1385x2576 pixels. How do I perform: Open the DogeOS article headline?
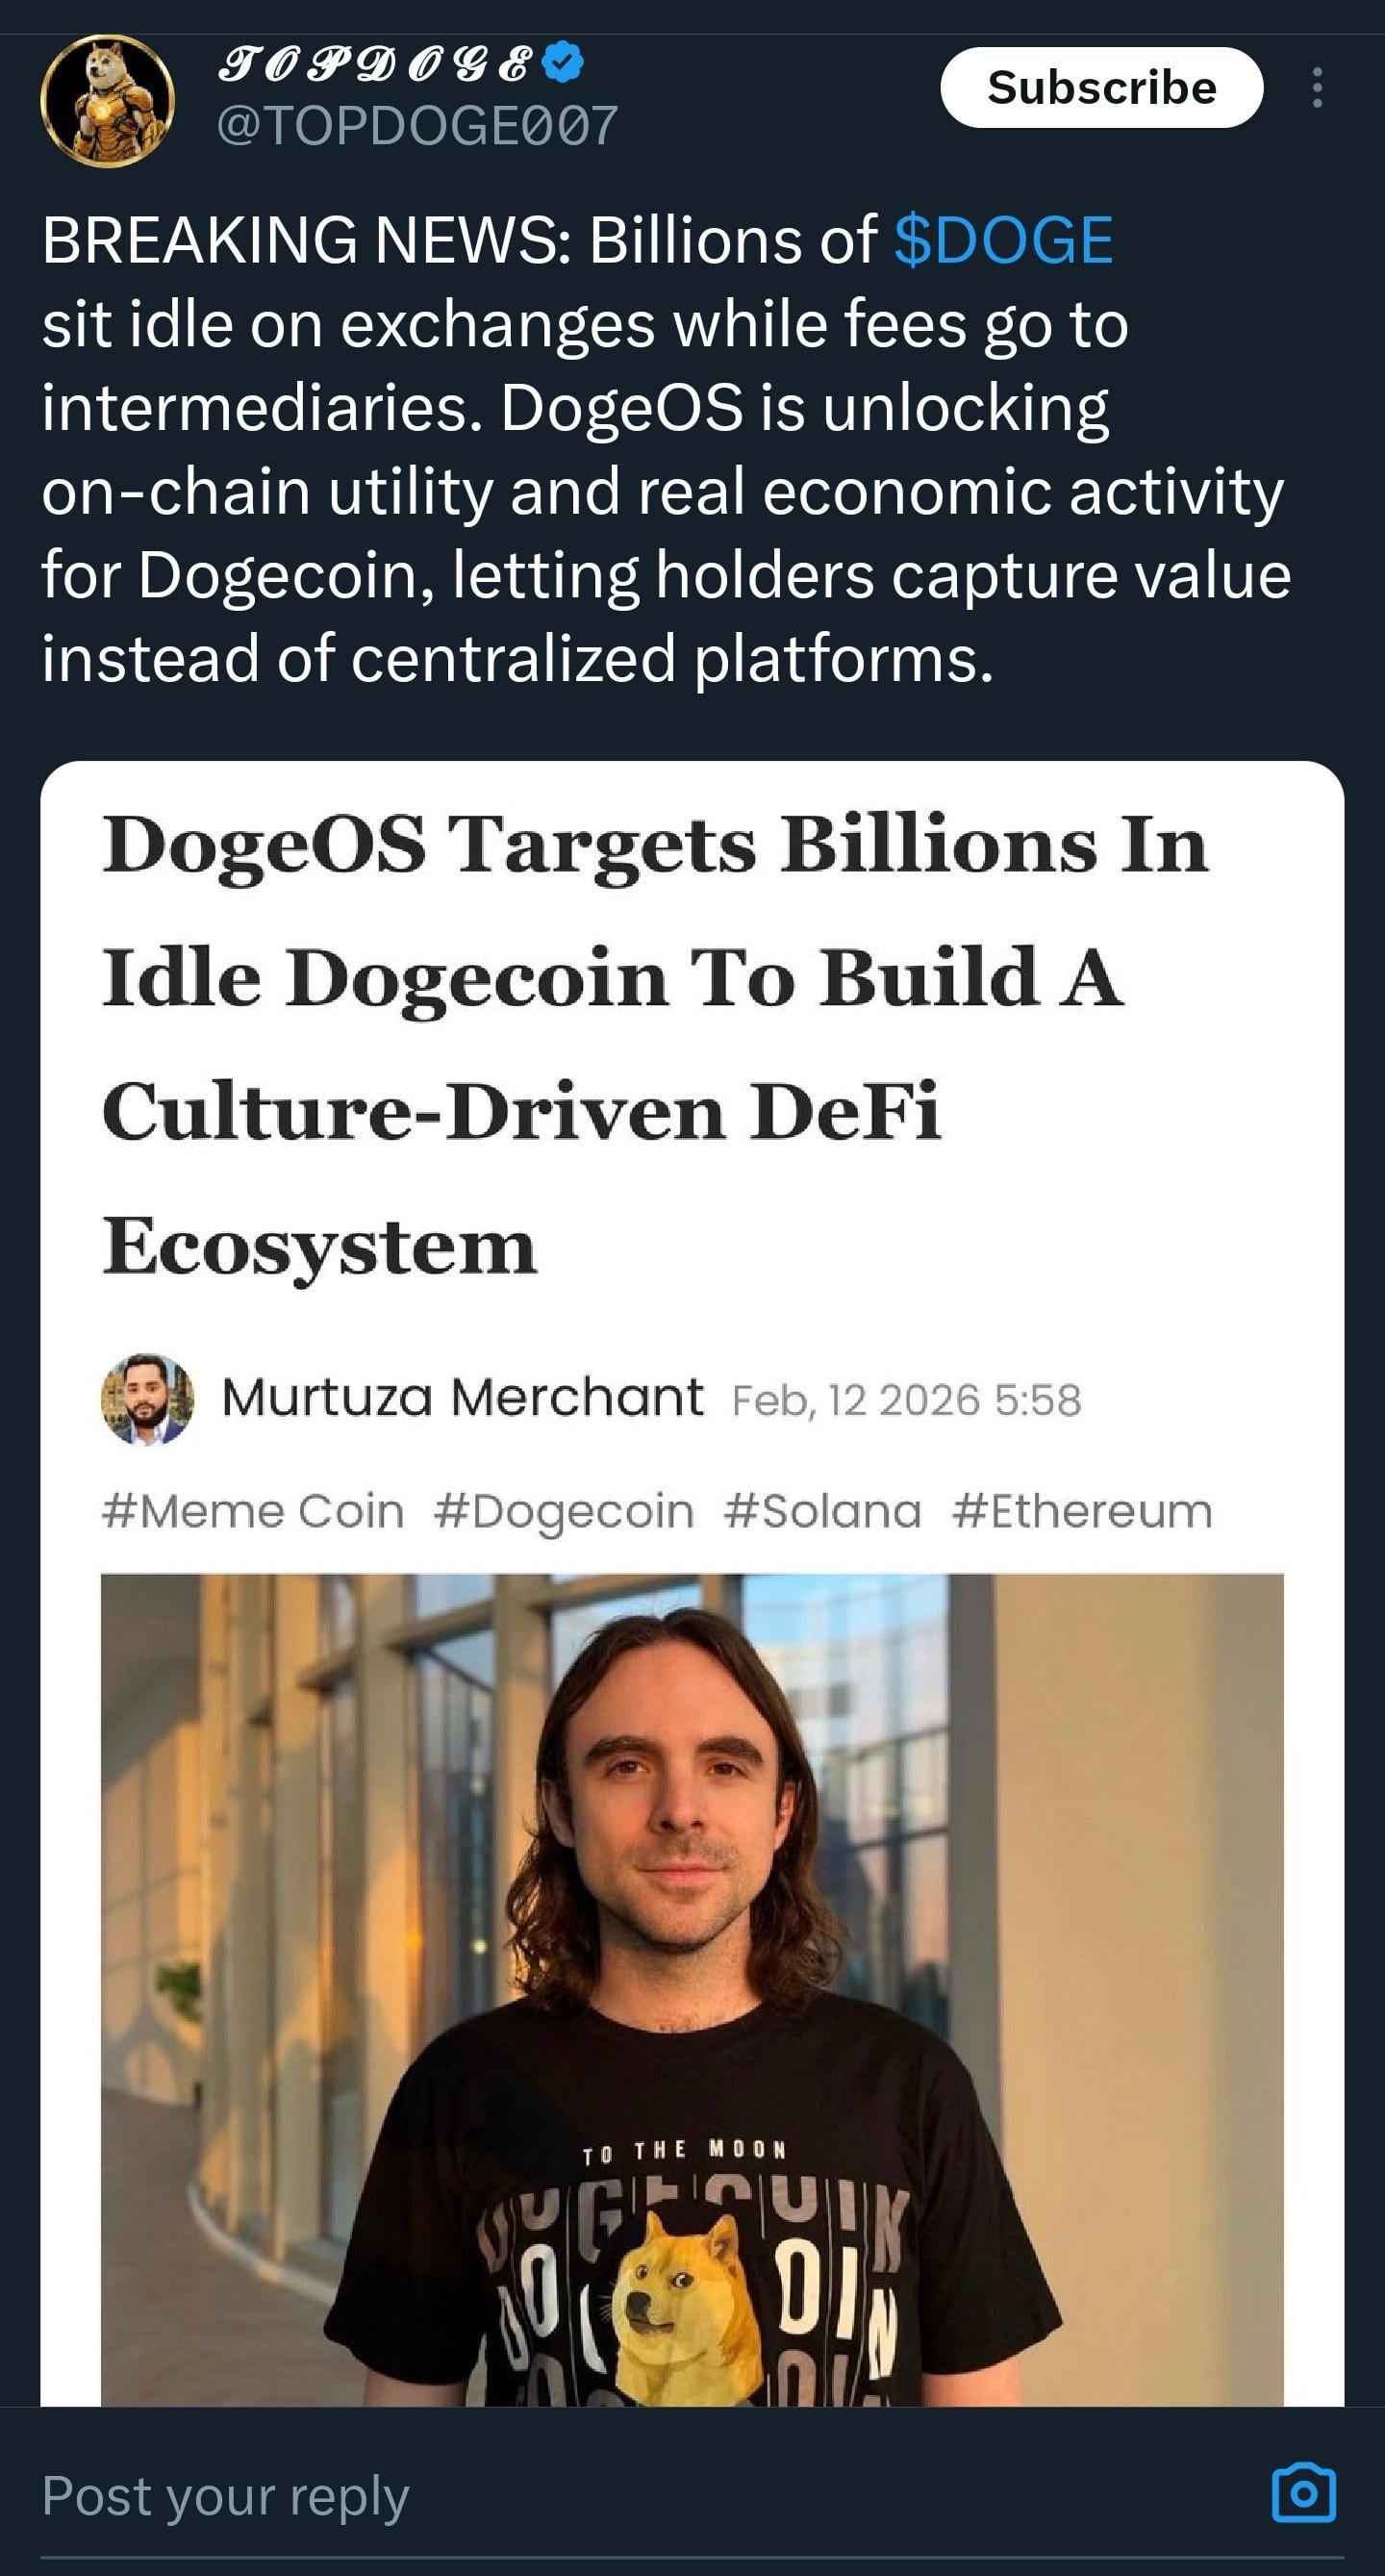click(x=655, y=1044)
